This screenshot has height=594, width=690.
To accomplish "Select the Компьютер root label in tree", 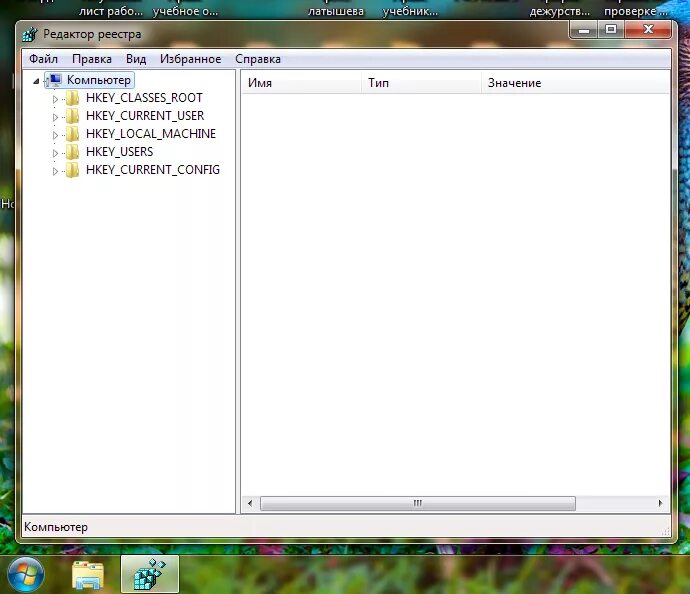I will (99, 80).
